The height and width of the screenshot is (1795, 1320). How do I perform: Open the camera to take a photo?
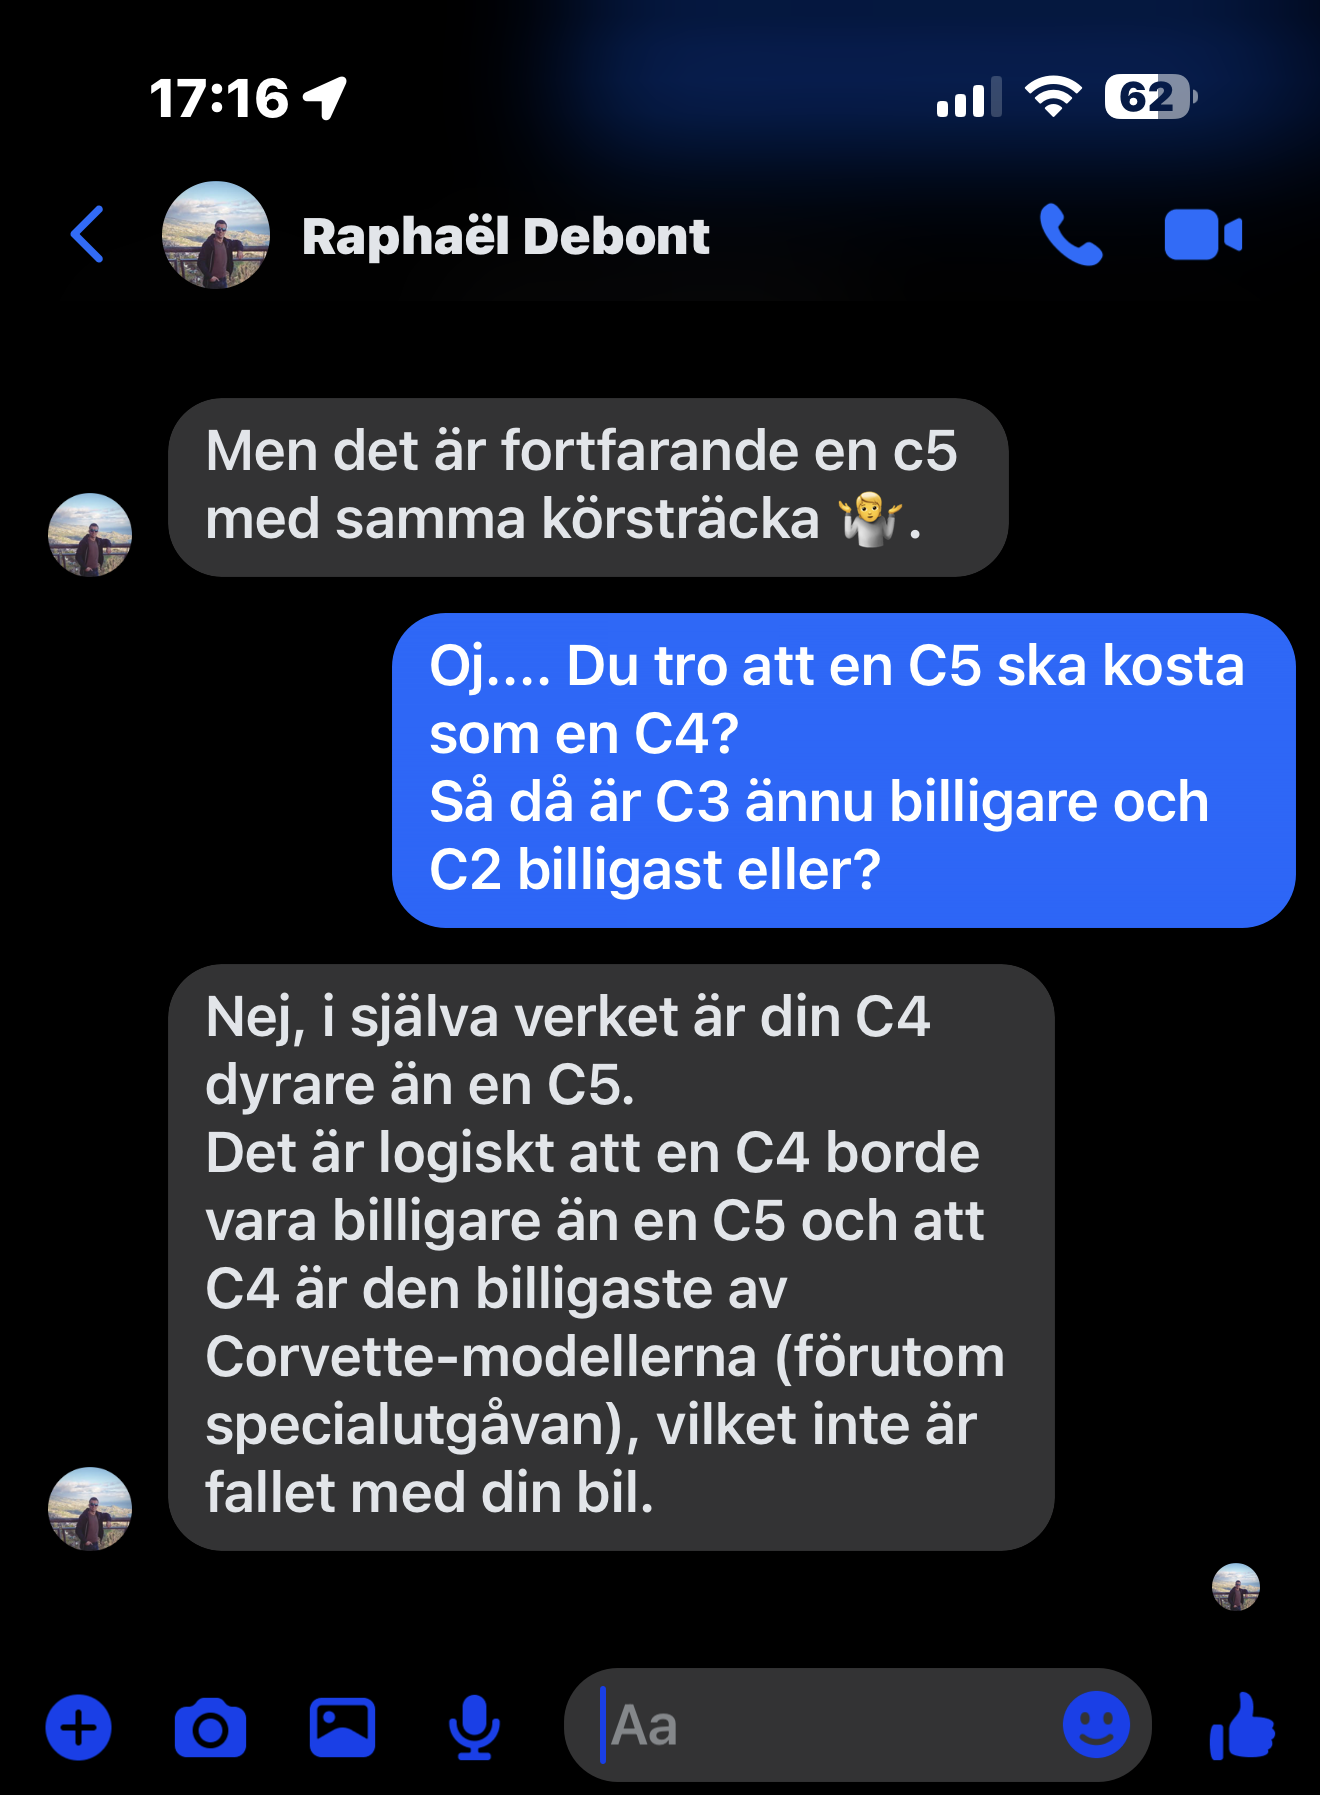tap(210, 1727)
